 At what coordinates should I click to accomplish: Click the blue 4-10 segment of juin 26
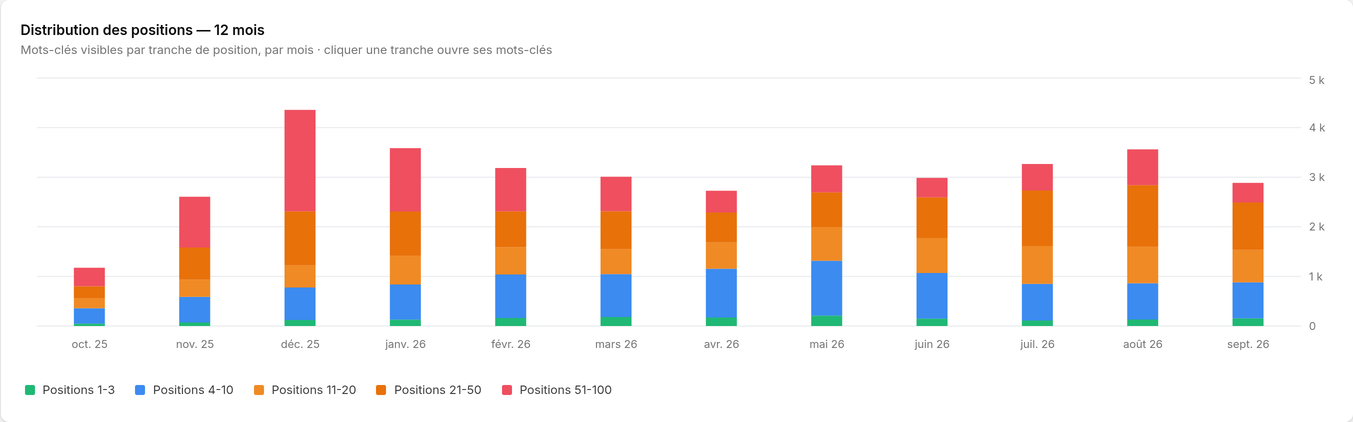(x=932, y=296)
